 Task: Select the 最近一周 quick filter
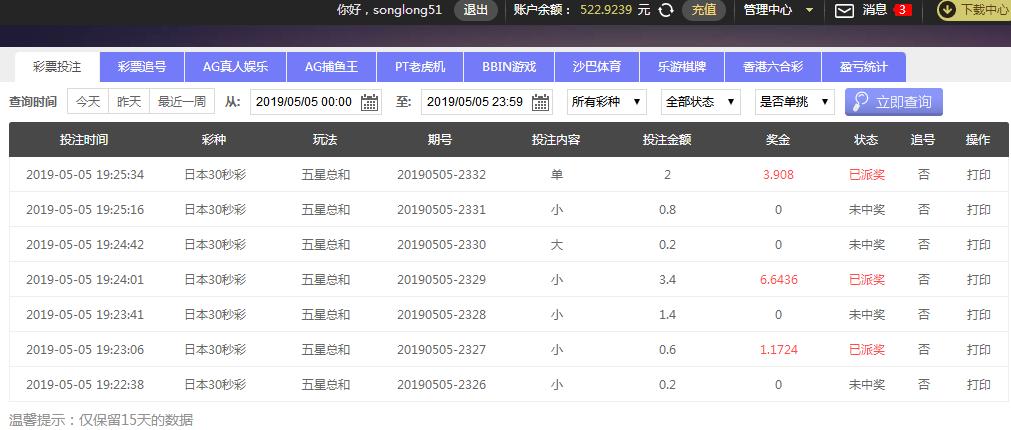[x=182, y=102]
